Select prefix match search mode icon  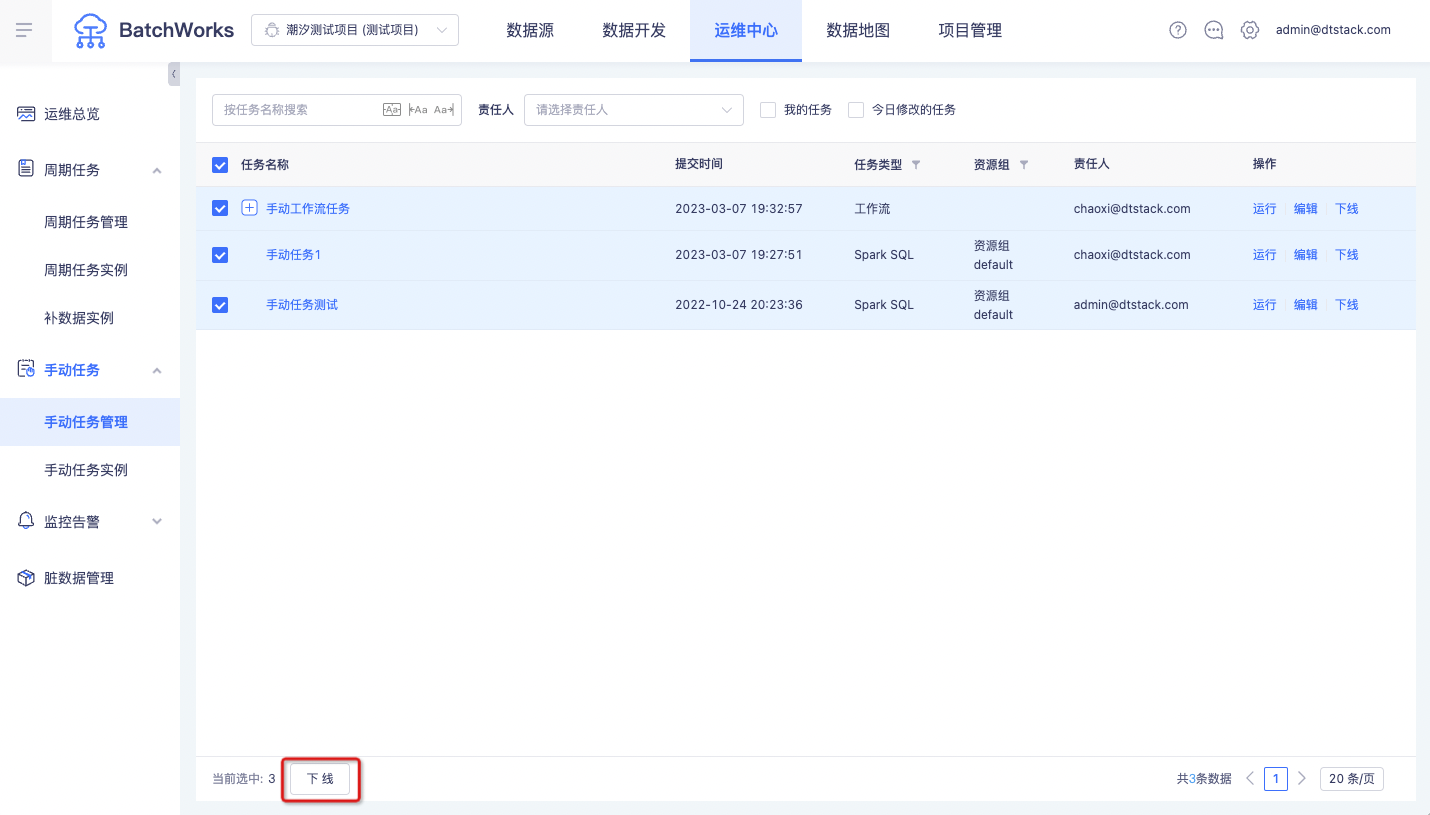pos(418,110)
